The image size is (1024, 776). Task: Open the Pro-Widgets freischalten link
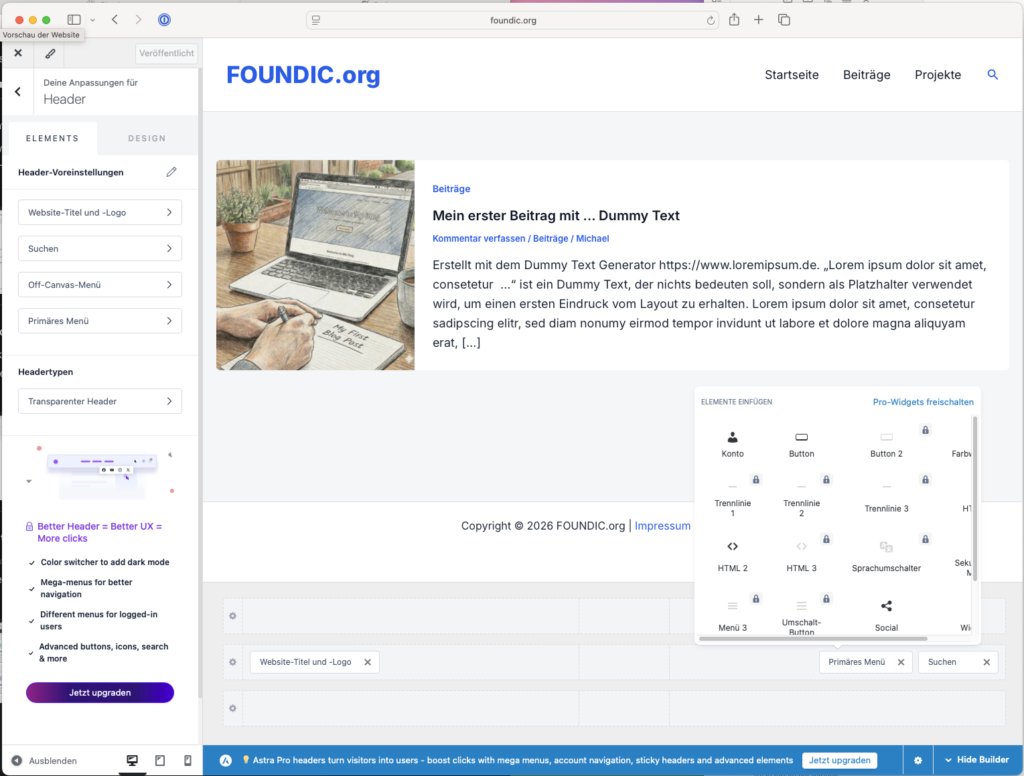(x=922, y=402)
